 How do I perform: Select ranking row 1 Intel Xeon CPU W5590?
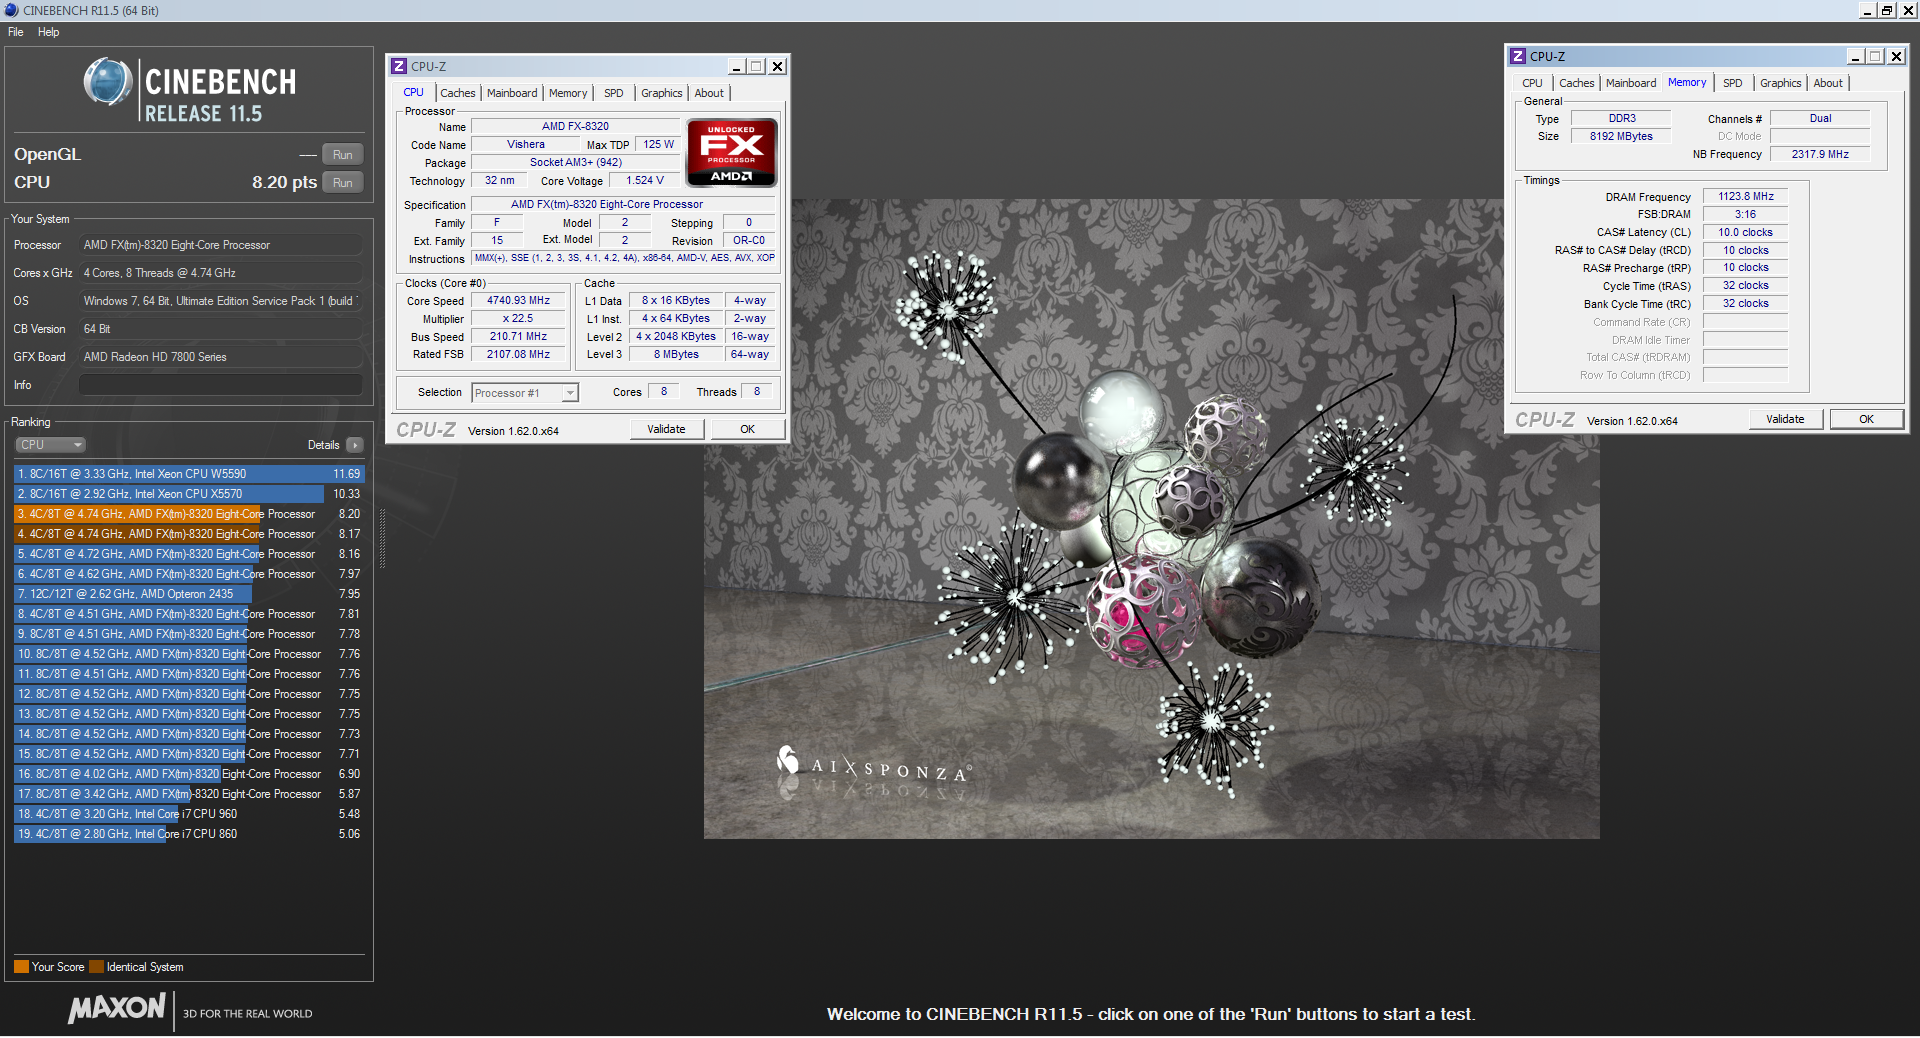189,474
